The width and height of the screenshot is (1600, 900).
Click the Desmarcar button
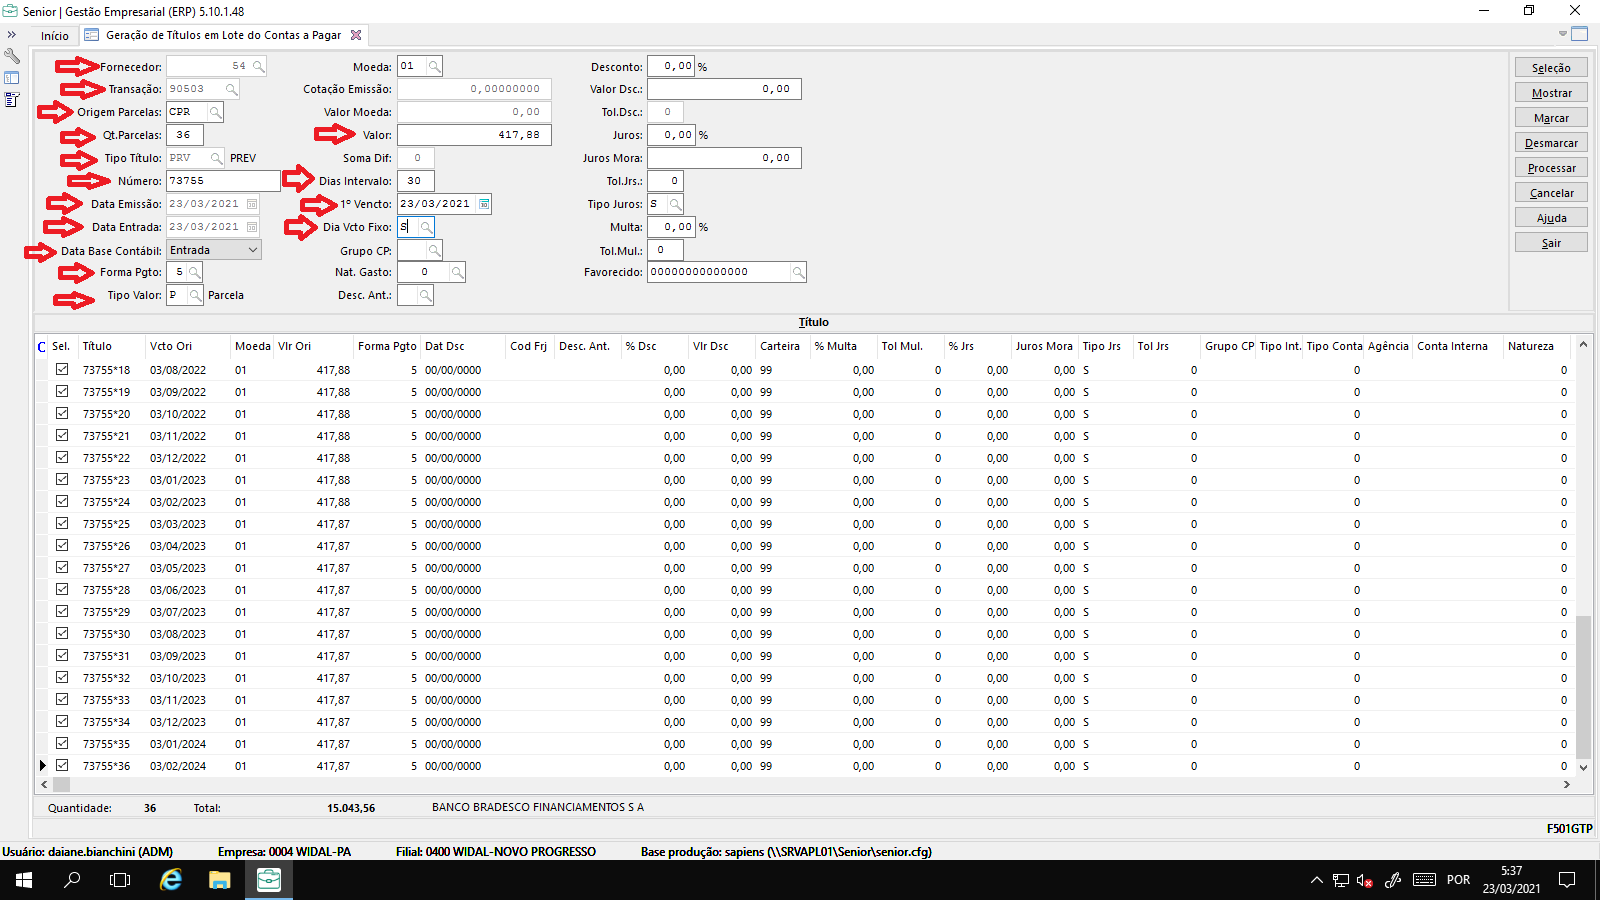pos(1551,143)
